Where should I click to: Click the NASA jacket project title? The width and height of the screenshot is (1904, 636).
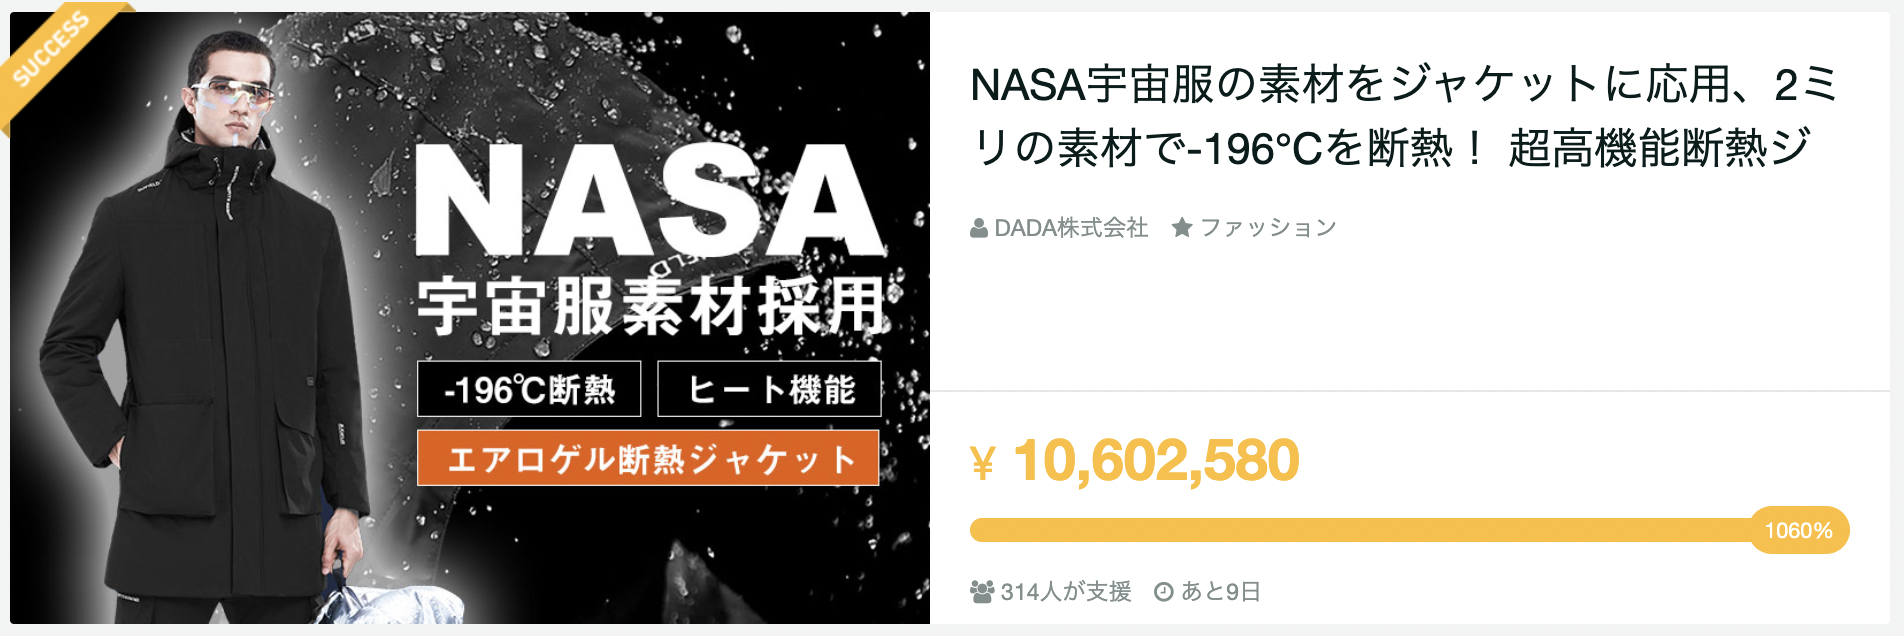1400,125
